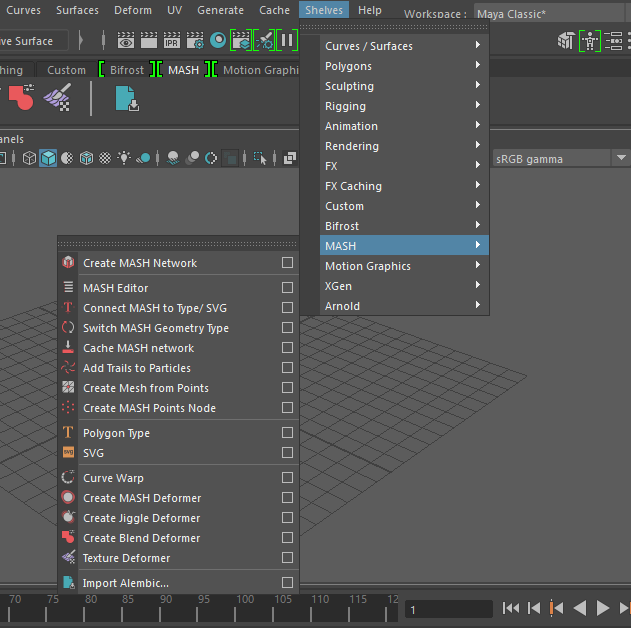This screenshot has height=628, width=631.
Task: Click the current frame number field
Action: pyautogui.click(x=449, y=609)
